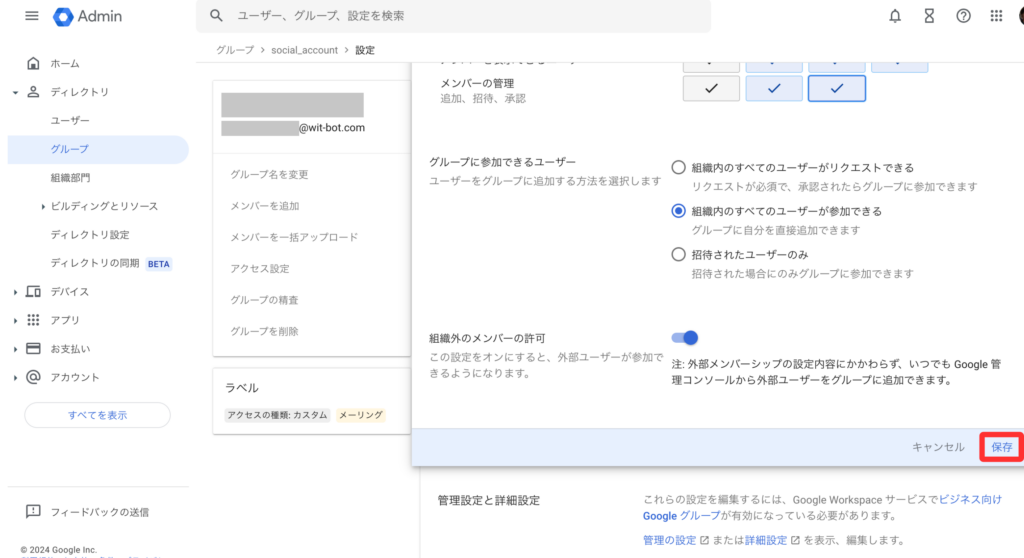Click the feedback icon at sidebar bottom
The height and width of the screenshot is (558, 1024).
coord(33,512)
